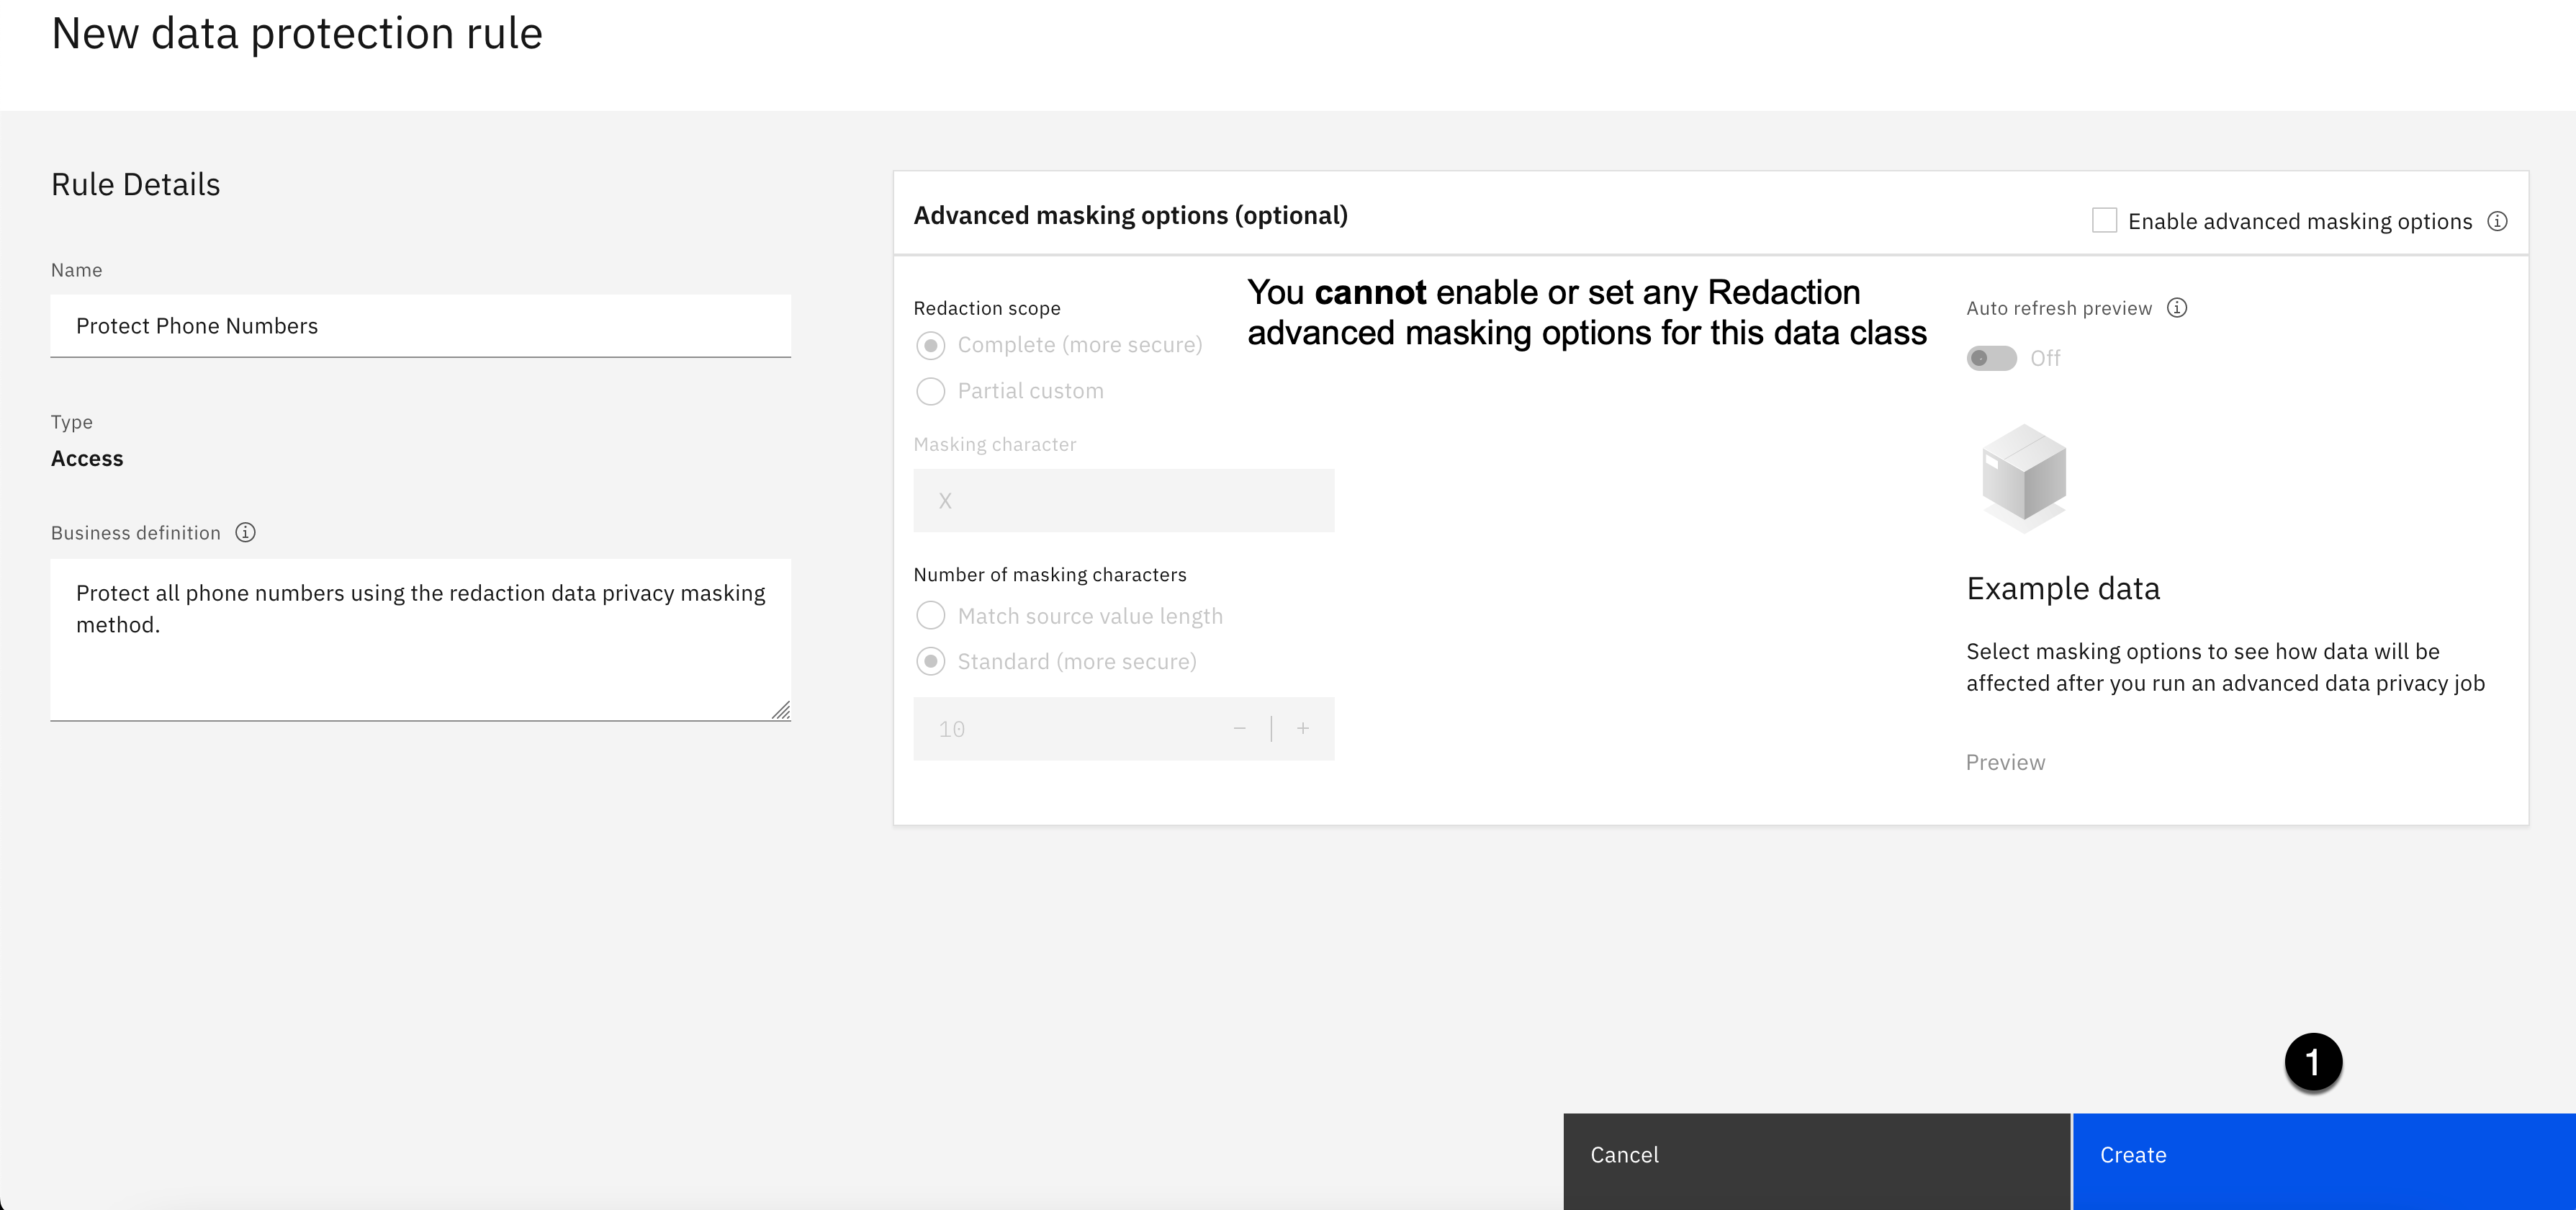
Task: Select Partial custom redaction scope
Action: tap(931, 391)
